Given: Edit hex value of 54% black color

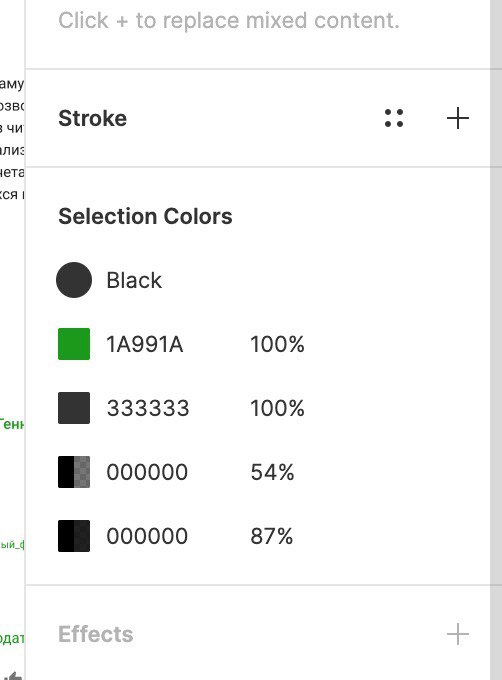Looking at the screenshot, I should coord(147,472).
